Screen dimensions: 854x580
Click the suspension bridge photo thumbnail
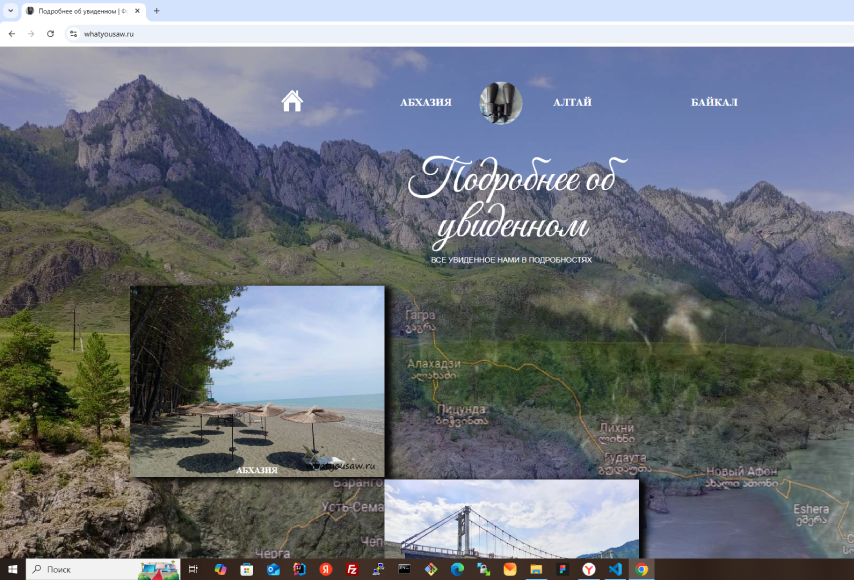[511, 519]
